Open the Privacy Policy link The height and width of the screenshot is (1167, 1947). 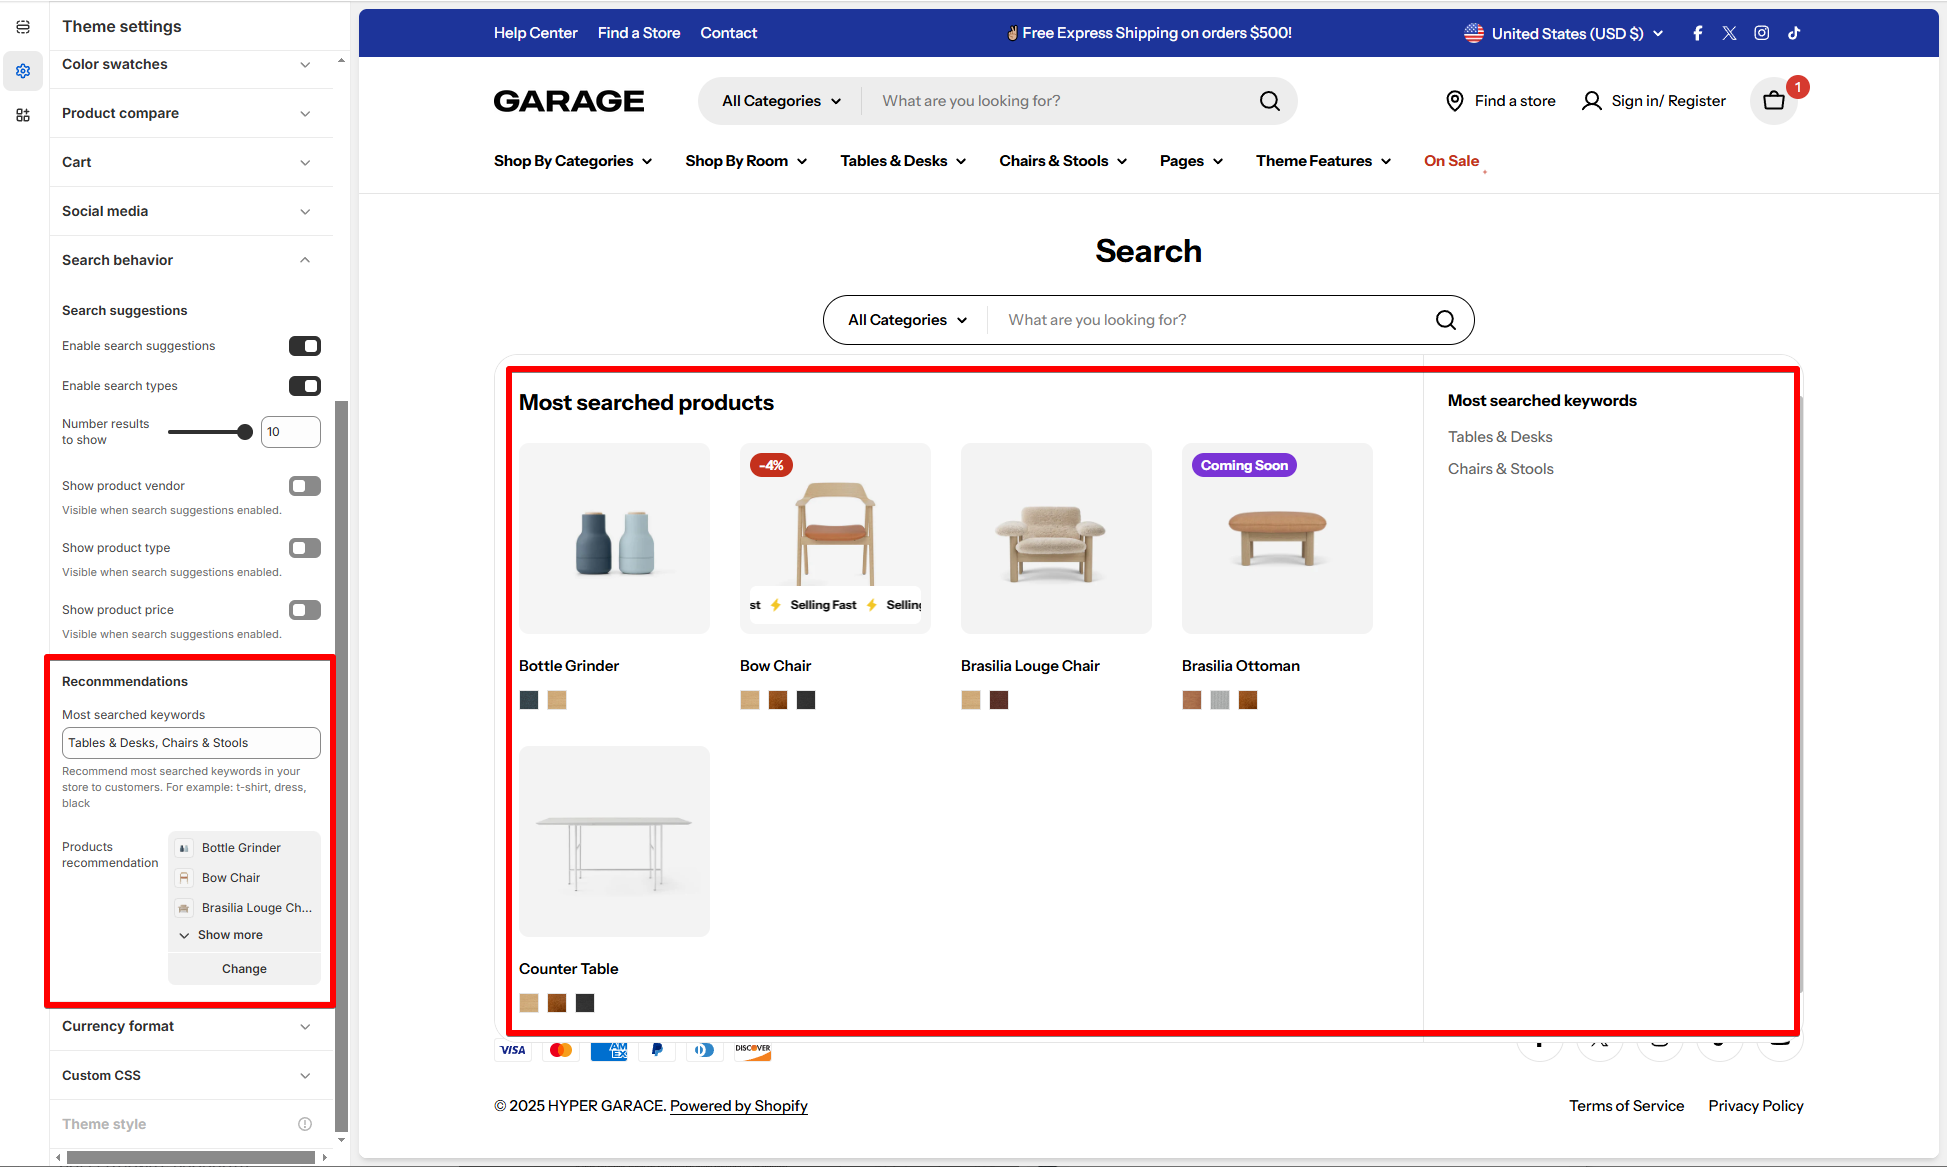[x=1756, y=1106]
